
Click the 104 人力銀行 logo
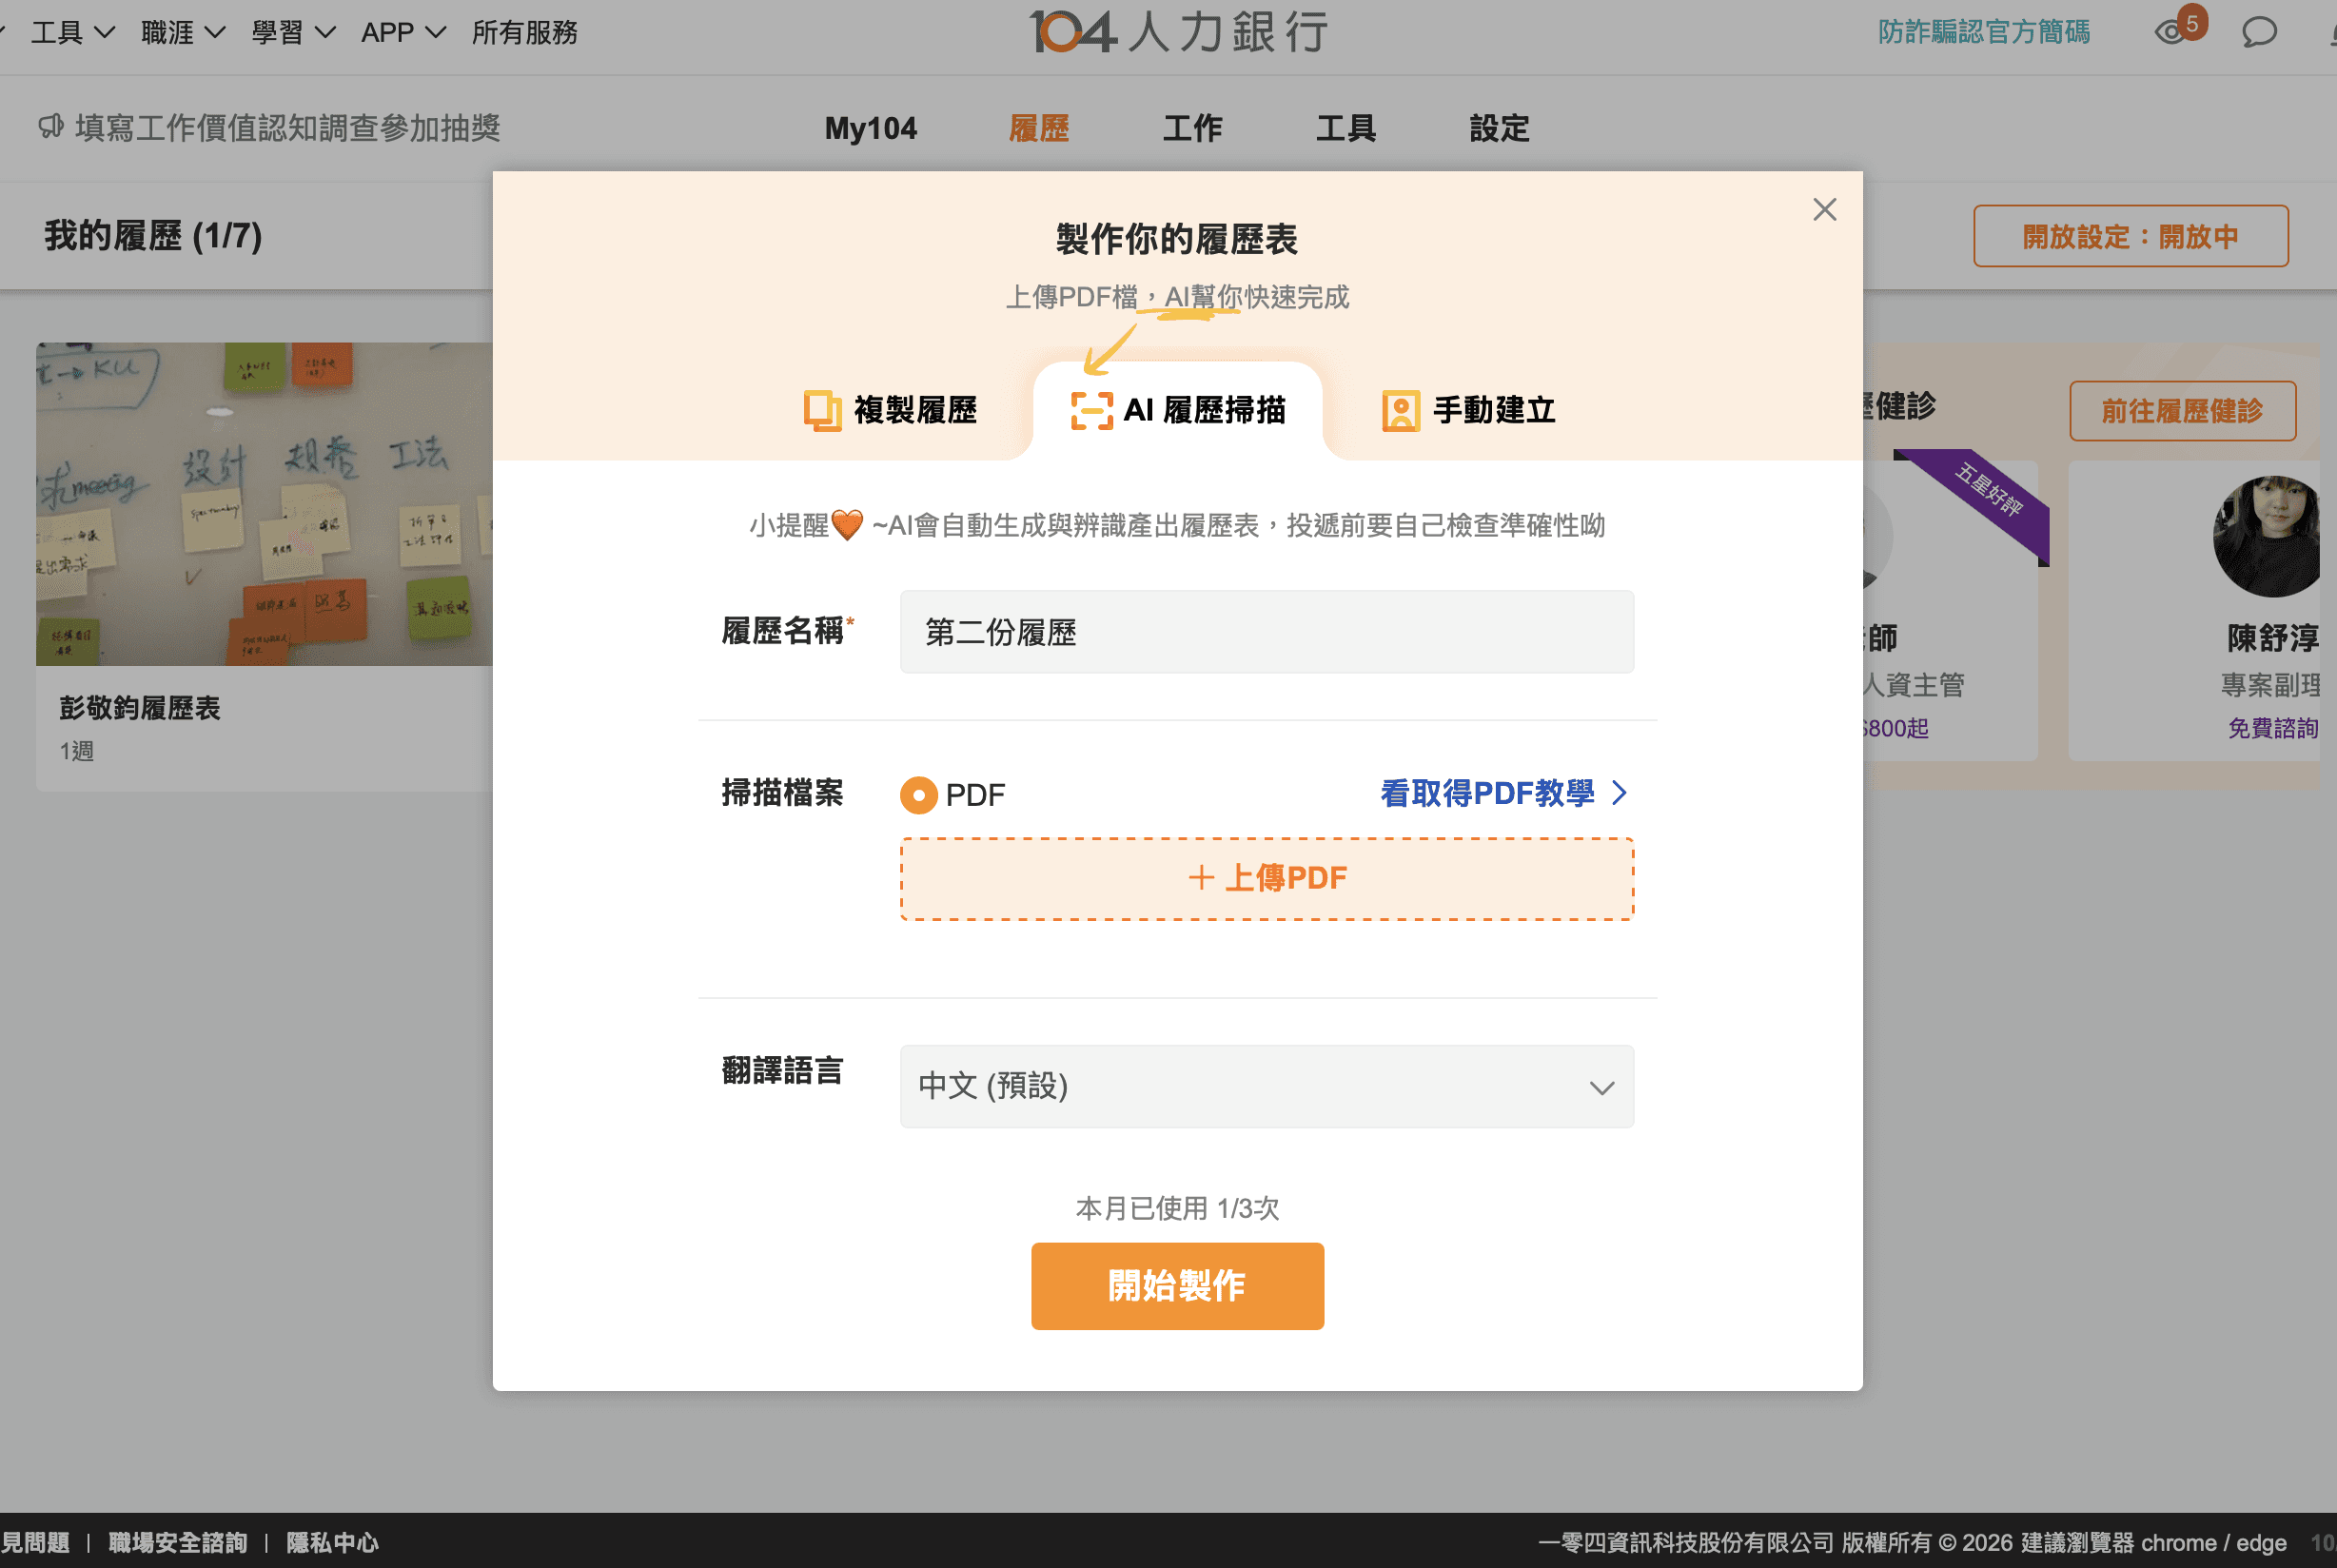coord(1178,32)
